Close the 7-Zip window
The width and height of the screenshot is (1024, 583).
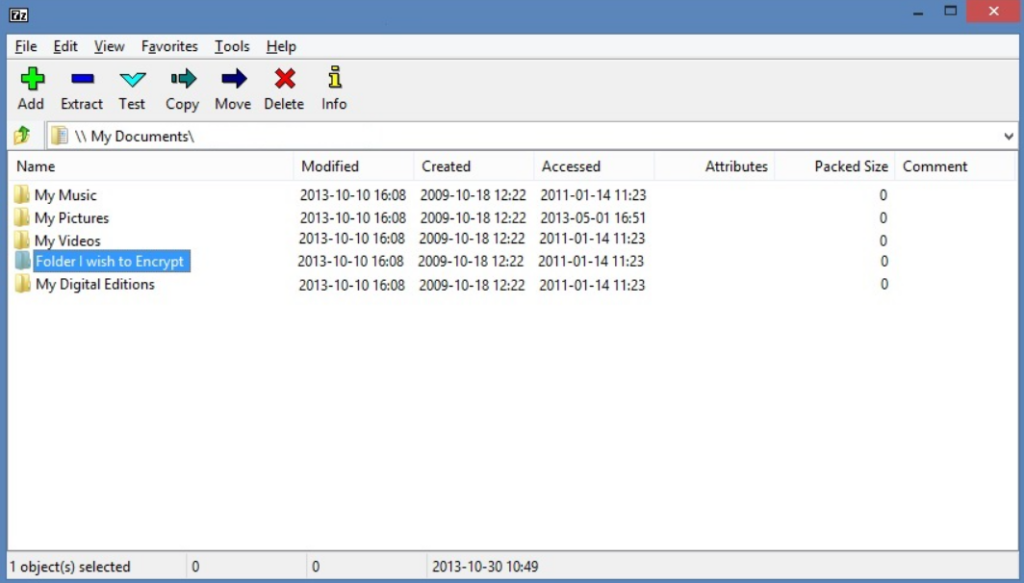pos(993,11)
